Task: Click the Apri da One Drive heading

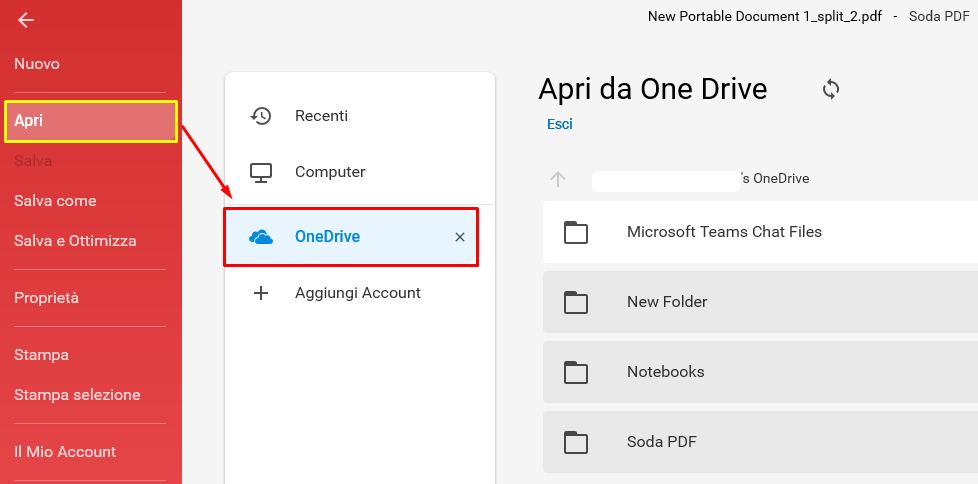Action: (652, 89)
